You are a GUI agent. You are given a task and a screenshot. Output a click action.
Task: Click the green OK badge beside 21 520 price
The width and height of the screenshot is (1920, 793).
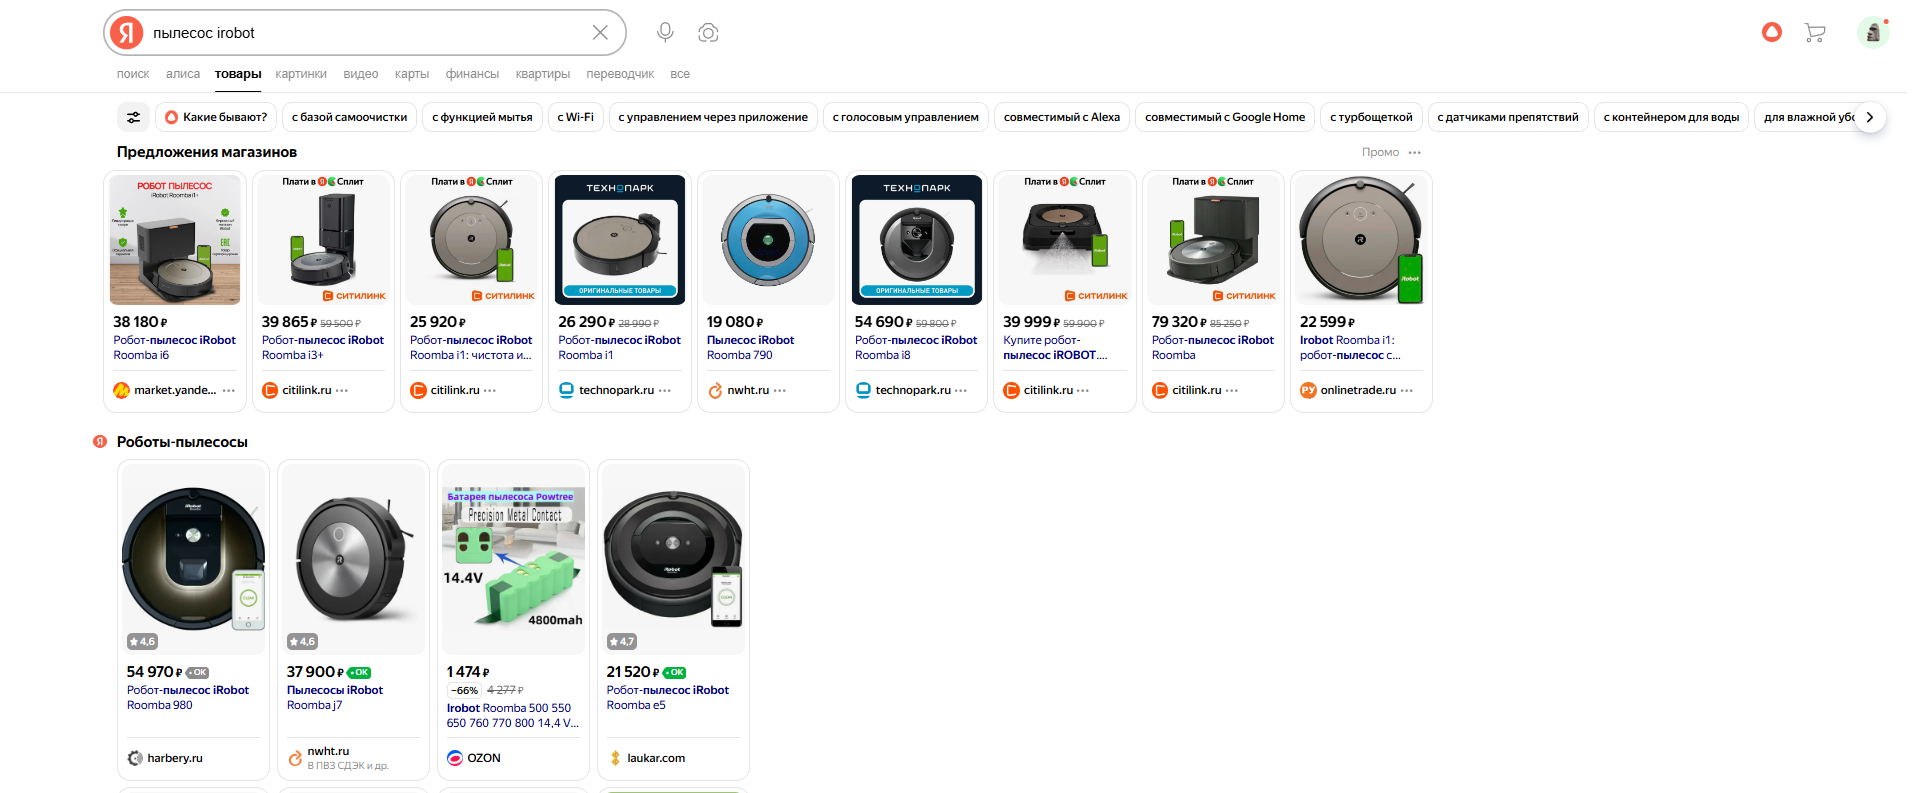tap(674, 673)
